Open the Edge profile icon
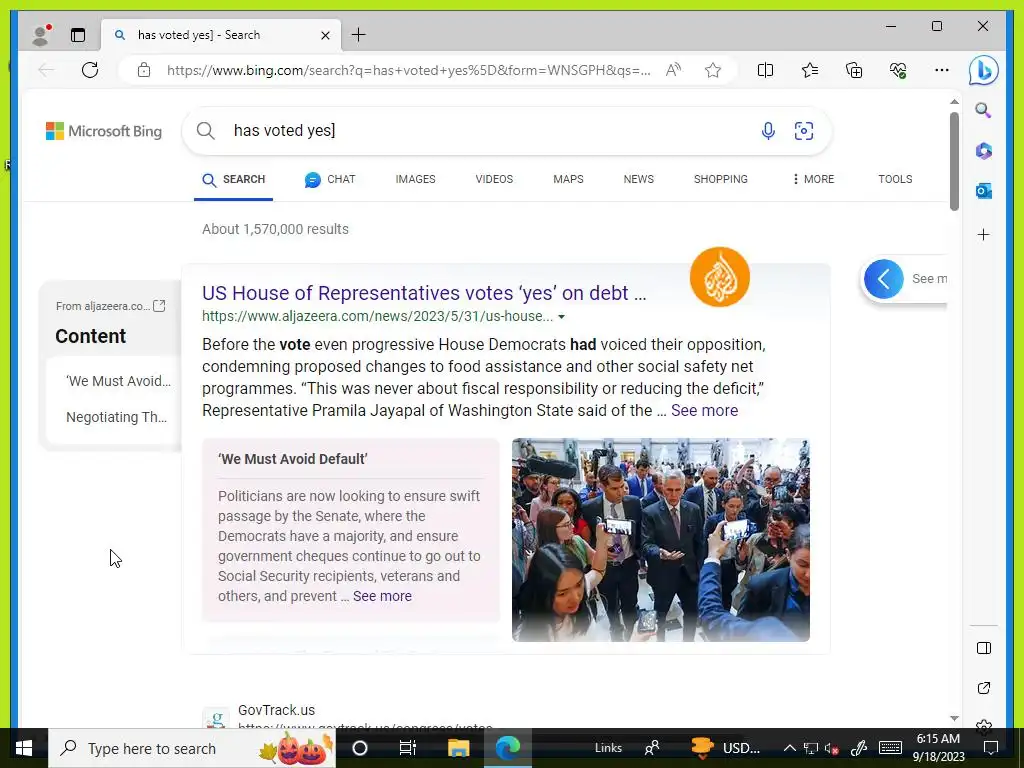 [x=41, y=35]
